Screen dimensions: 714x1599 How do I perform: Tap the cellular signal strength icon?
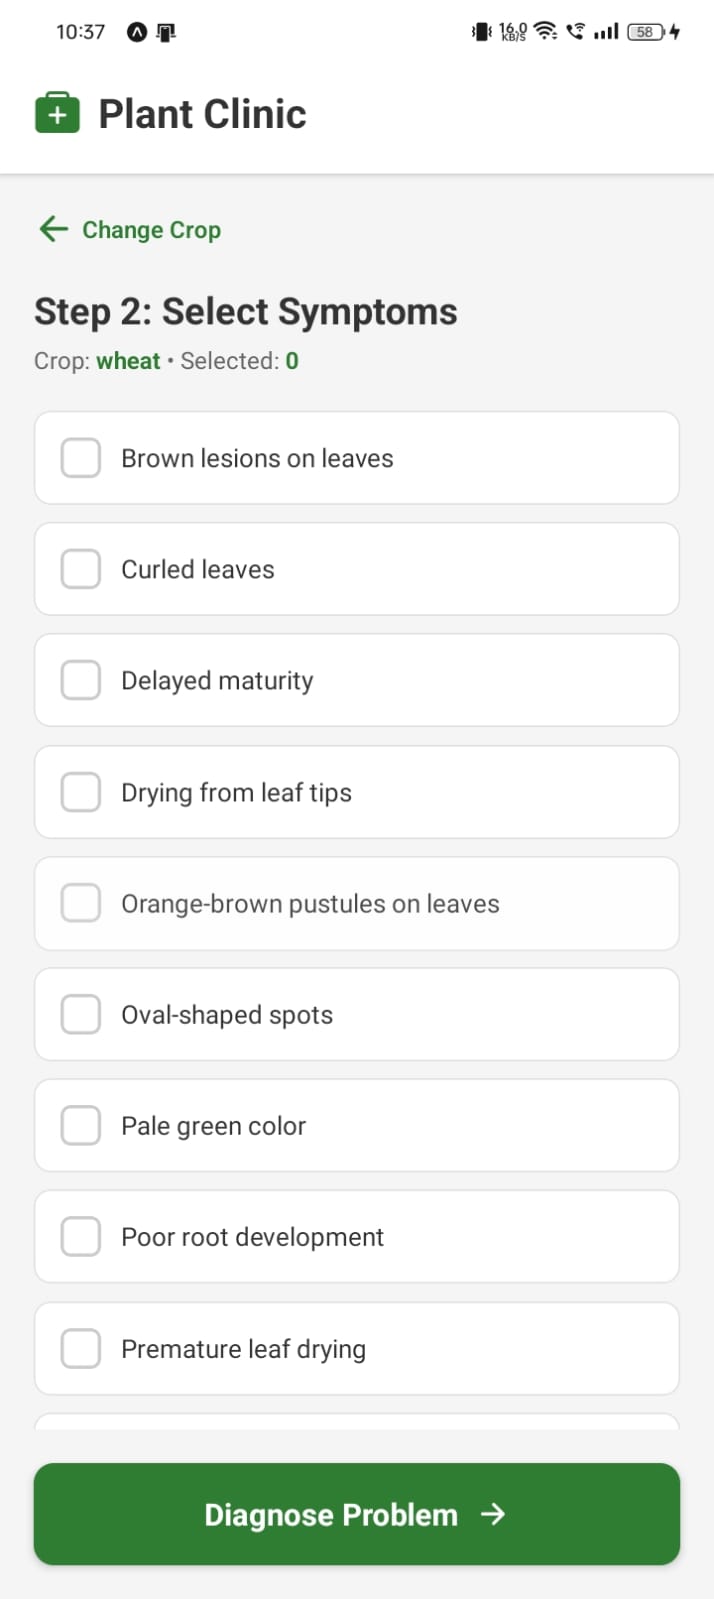606,32
